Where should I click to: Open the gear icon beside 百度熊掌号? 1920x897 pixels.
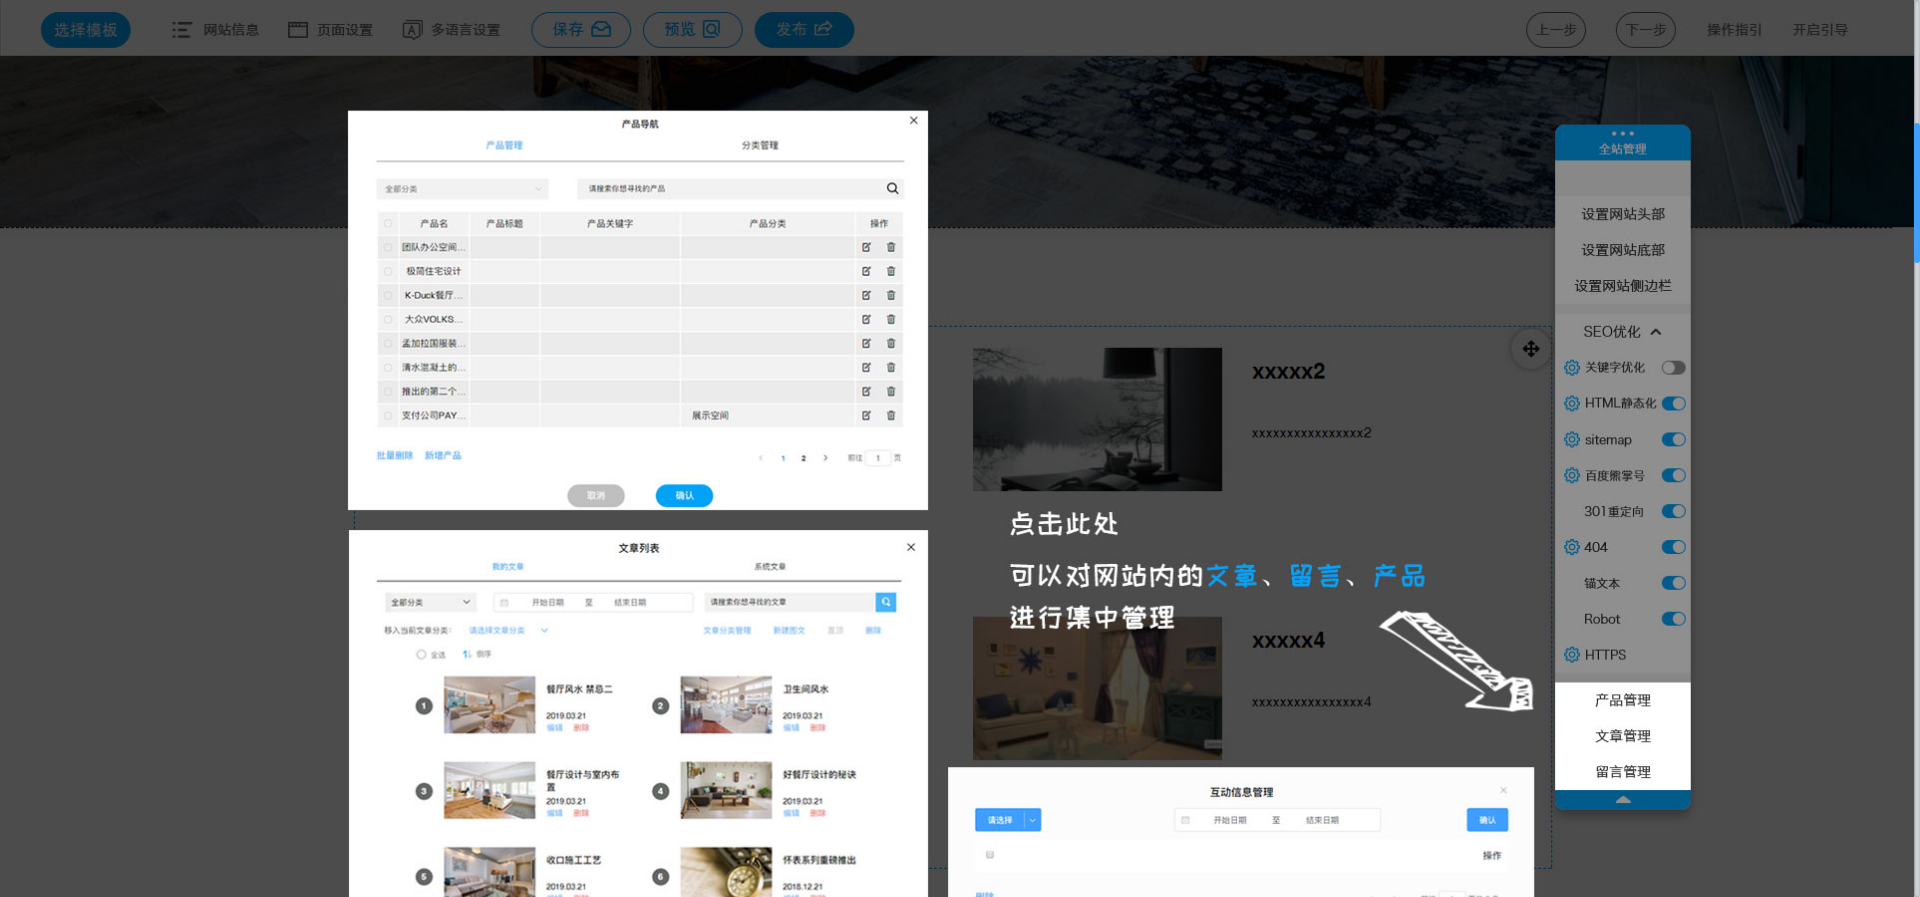click(x=1572, y=476)
